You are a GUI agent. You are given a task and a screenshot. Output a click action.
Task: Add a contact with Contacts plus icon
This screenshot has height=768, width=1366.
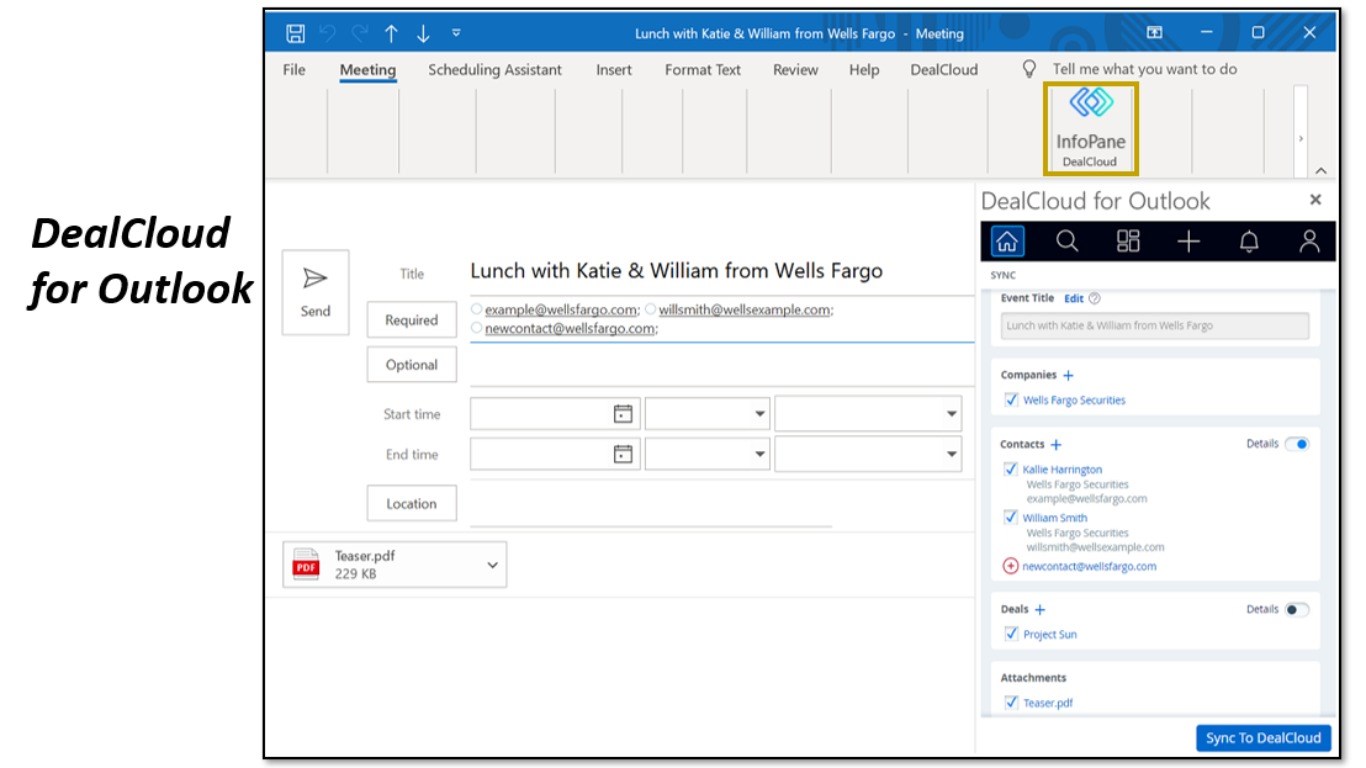(1056, 445)
